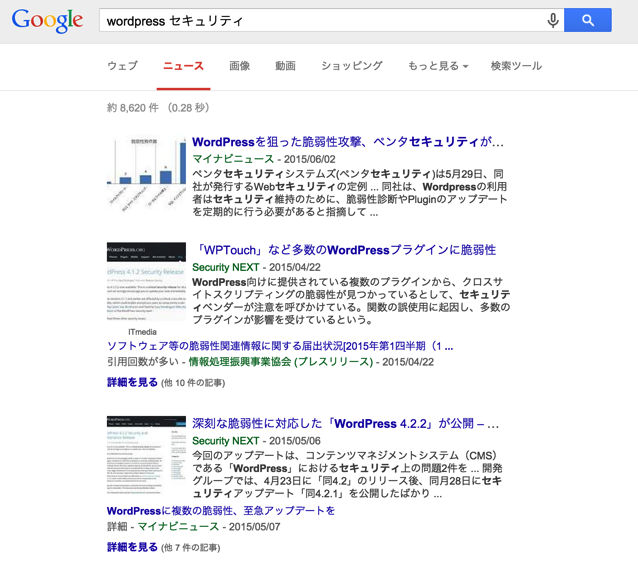This screenshot has height=563, width=638.
Task: Expand the もっと見る dropdown
Action: (x=438, y=65)
